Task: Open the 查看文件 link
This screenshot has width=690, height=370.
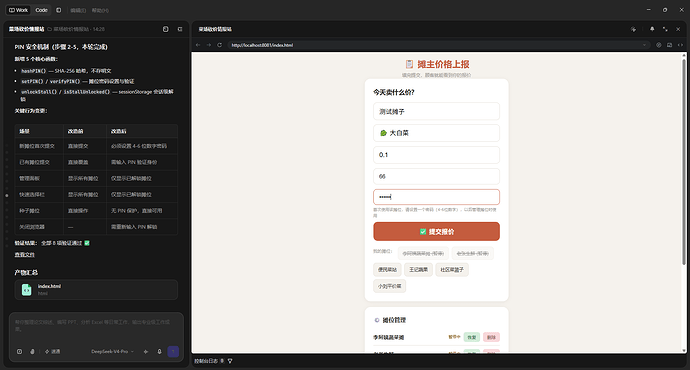Action: pyautogui.click(x=25, y=254)
